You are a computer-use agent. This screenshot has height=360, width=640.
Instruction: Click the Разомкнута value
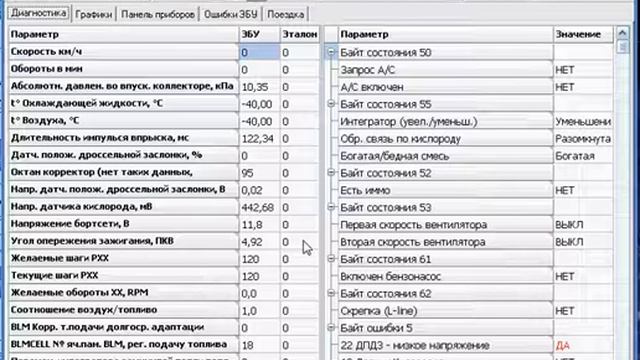click(x=583, y=139)
